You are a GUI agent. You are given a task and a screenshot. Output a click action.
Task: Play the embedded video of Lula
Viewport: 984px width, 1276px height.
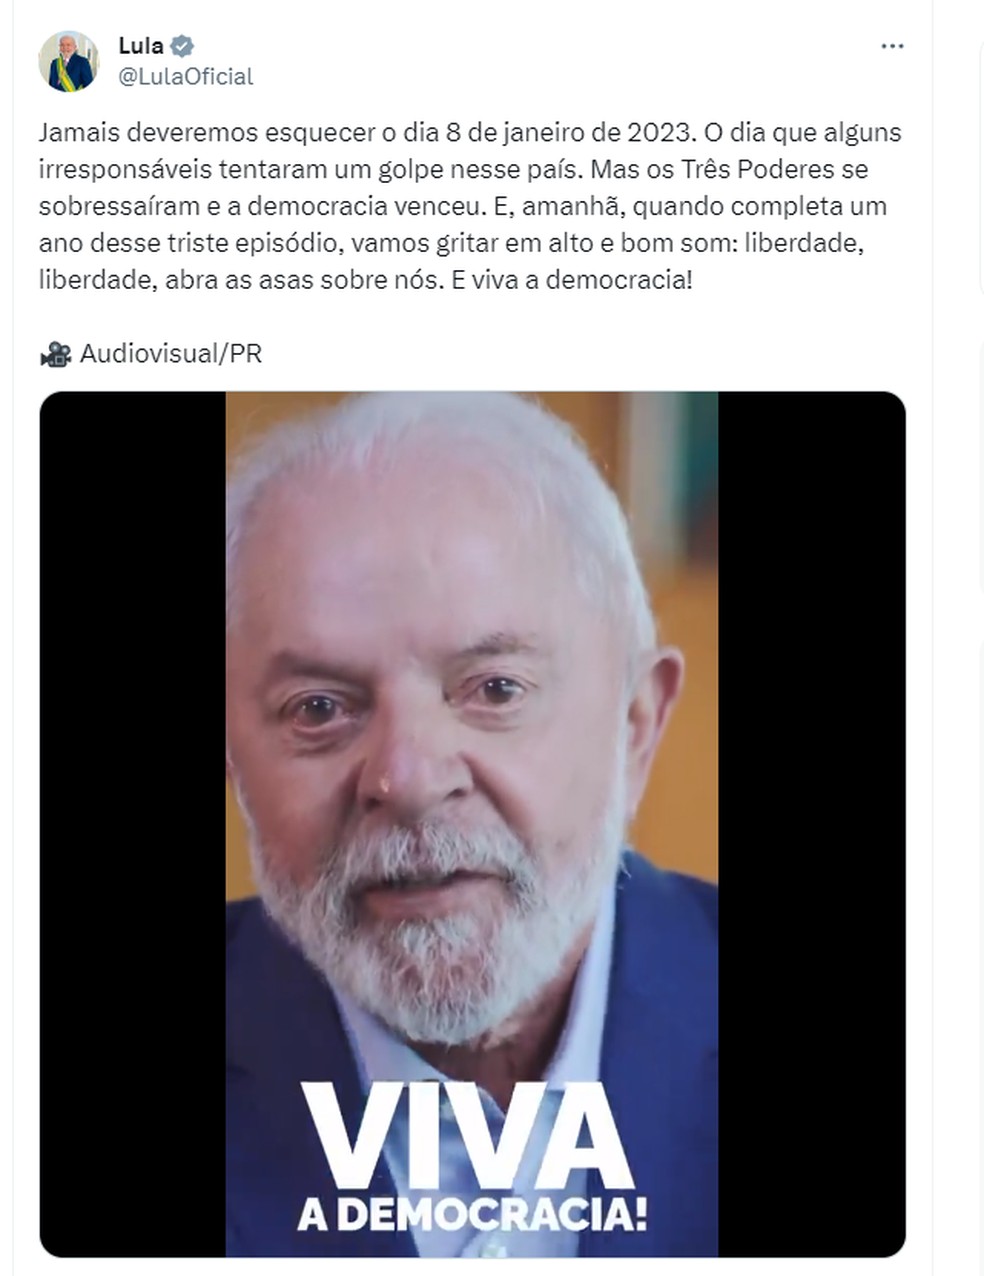point(472,824)
